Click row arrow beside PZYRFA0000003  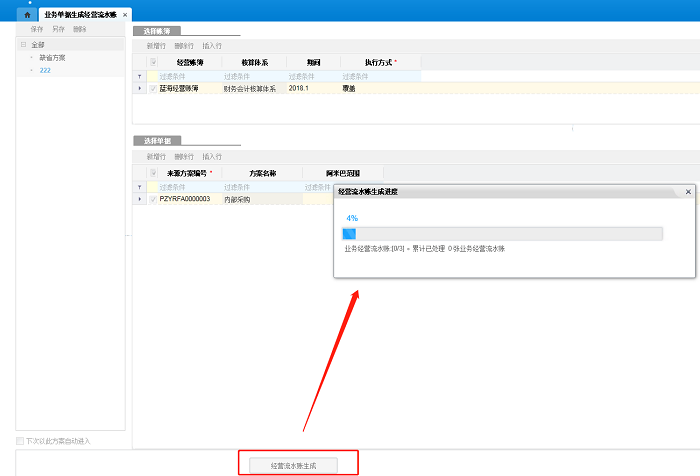[x=139, y=200]
